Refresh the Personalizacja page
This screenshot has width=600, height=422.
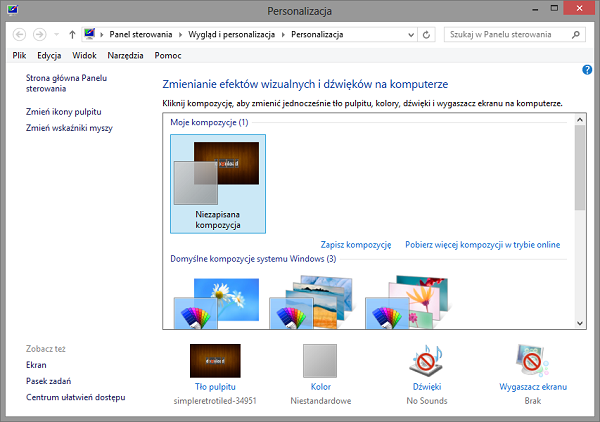[x=426, y=35]
